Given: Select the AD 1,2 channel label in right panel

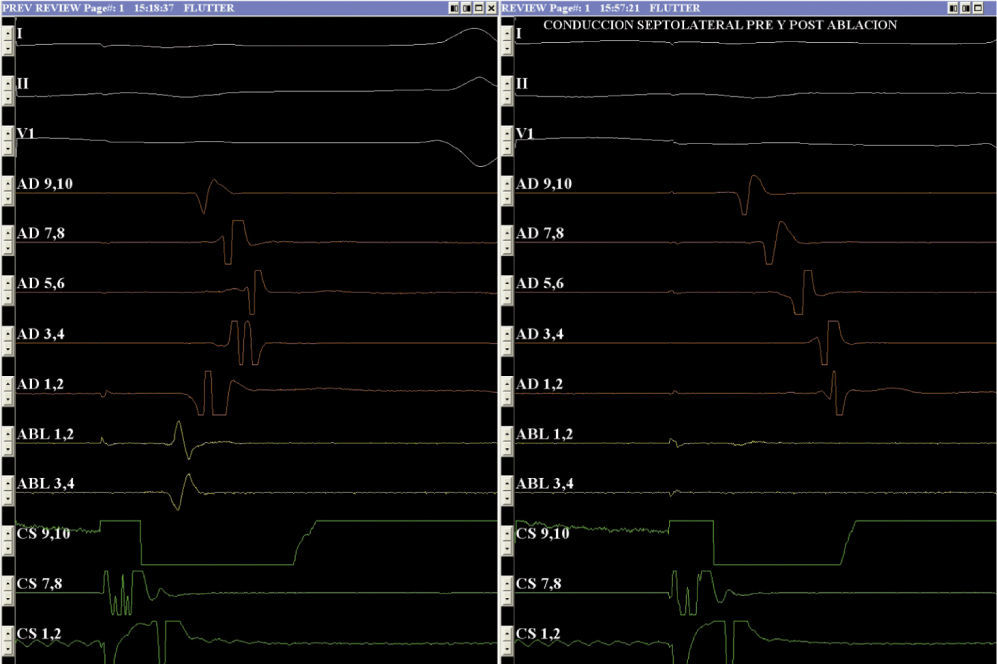Looking at the screenshot, I should 539,384.
